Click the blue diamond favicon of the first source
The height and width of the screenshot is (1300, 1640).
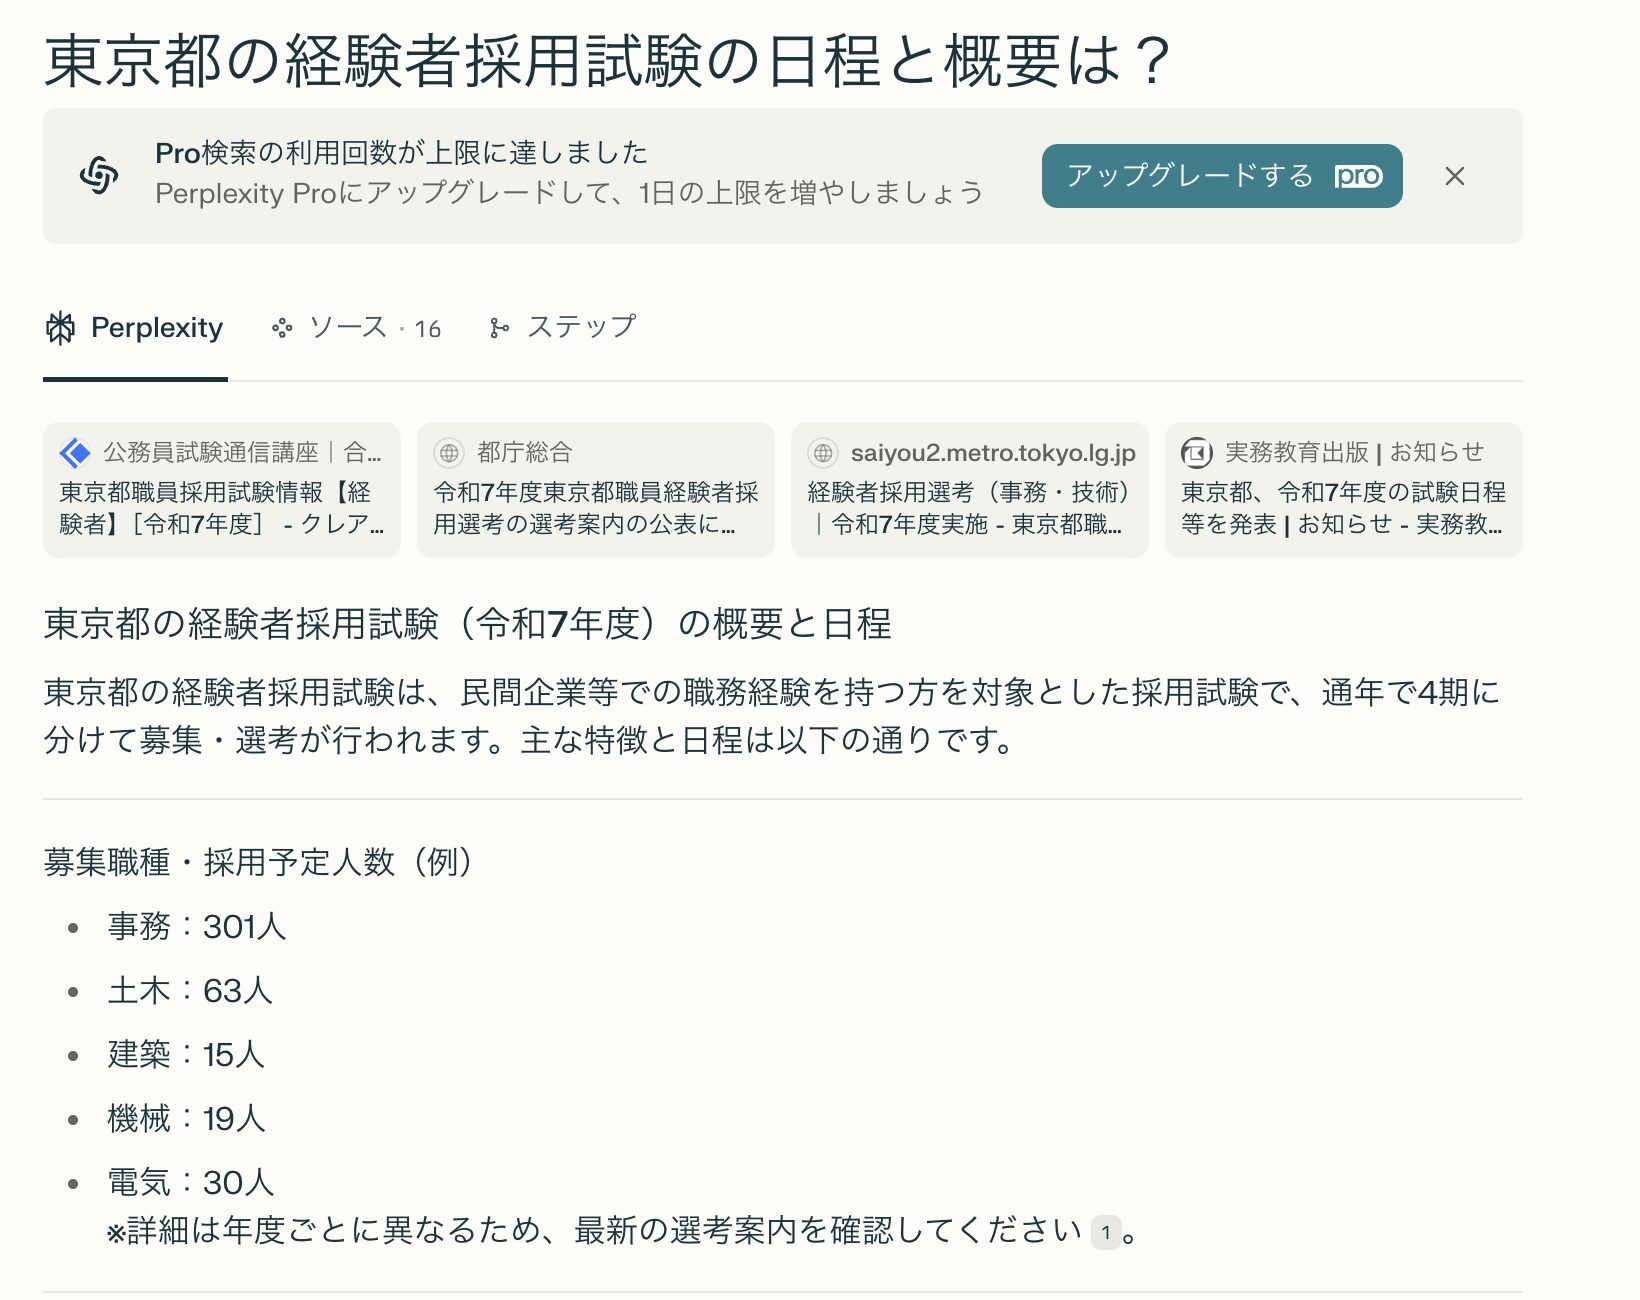point(75,453)
